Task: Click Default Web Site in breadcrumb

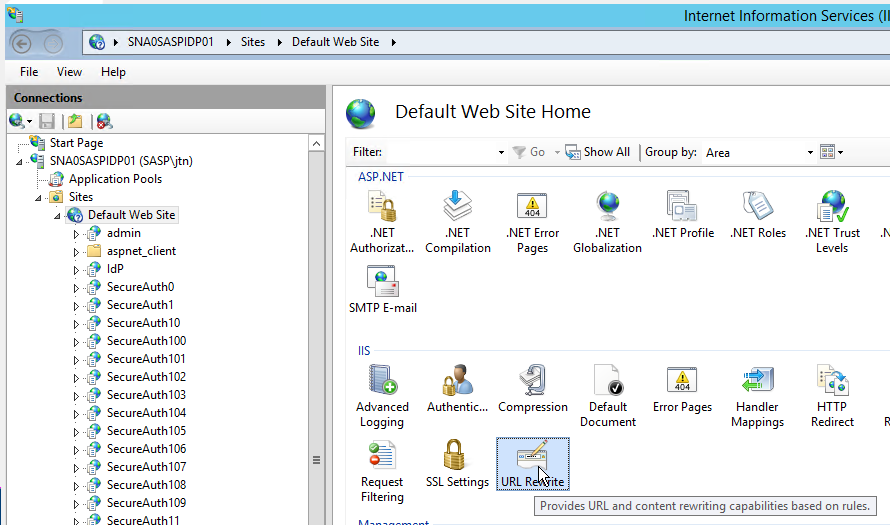Action: (x=335, y=42)
